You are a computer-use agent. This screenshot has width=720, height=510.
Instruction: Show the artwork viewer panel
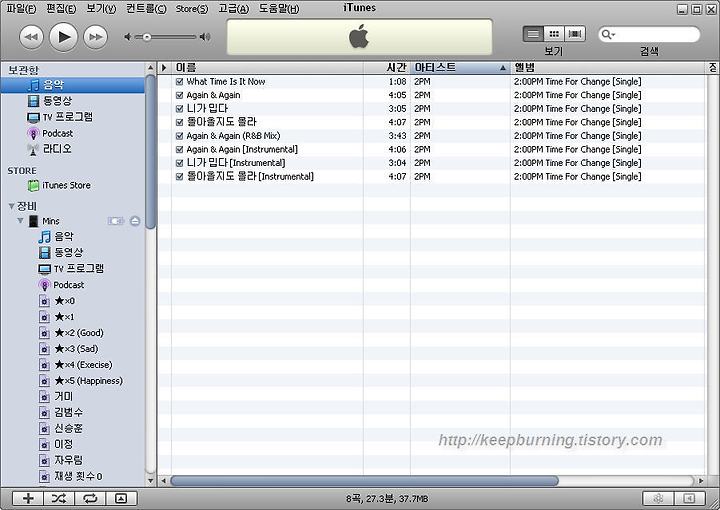(x=121, y=499)
